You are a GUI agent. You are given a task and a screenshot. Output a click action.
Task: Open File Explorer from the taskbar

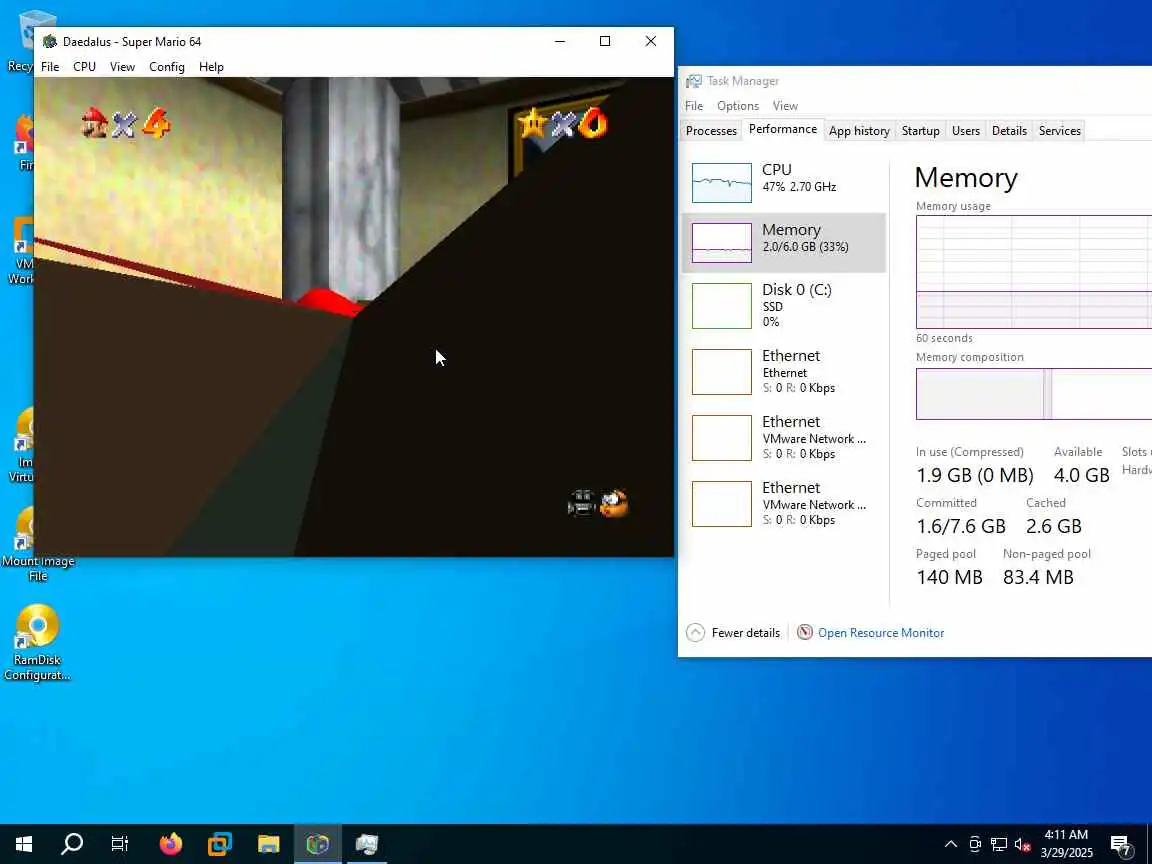(x=269, y=844)
